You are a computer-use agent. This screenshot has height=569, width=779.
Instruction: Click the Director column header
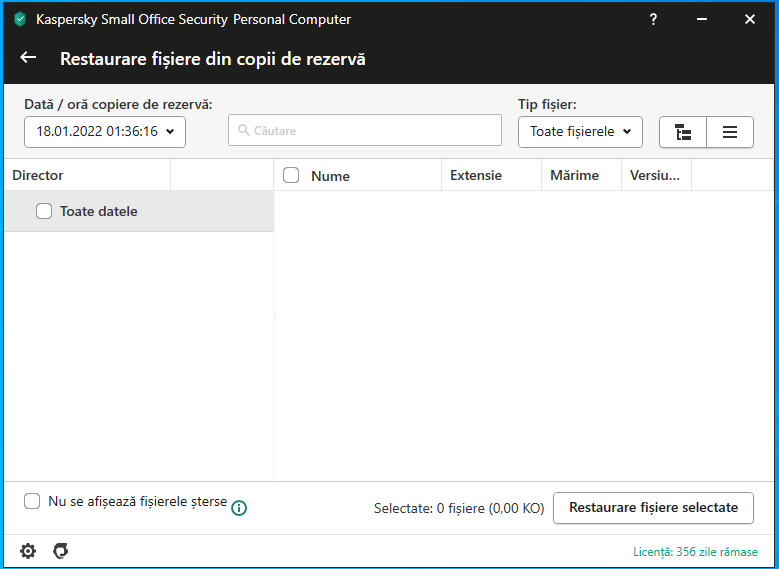(x=38, y=175)
